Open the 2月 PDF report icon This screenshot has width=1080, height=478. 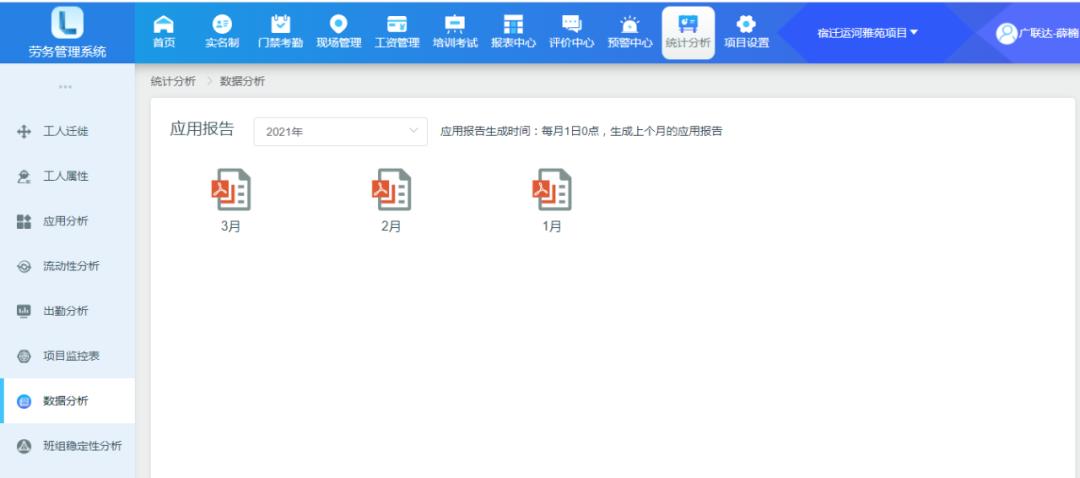point(391,190)
